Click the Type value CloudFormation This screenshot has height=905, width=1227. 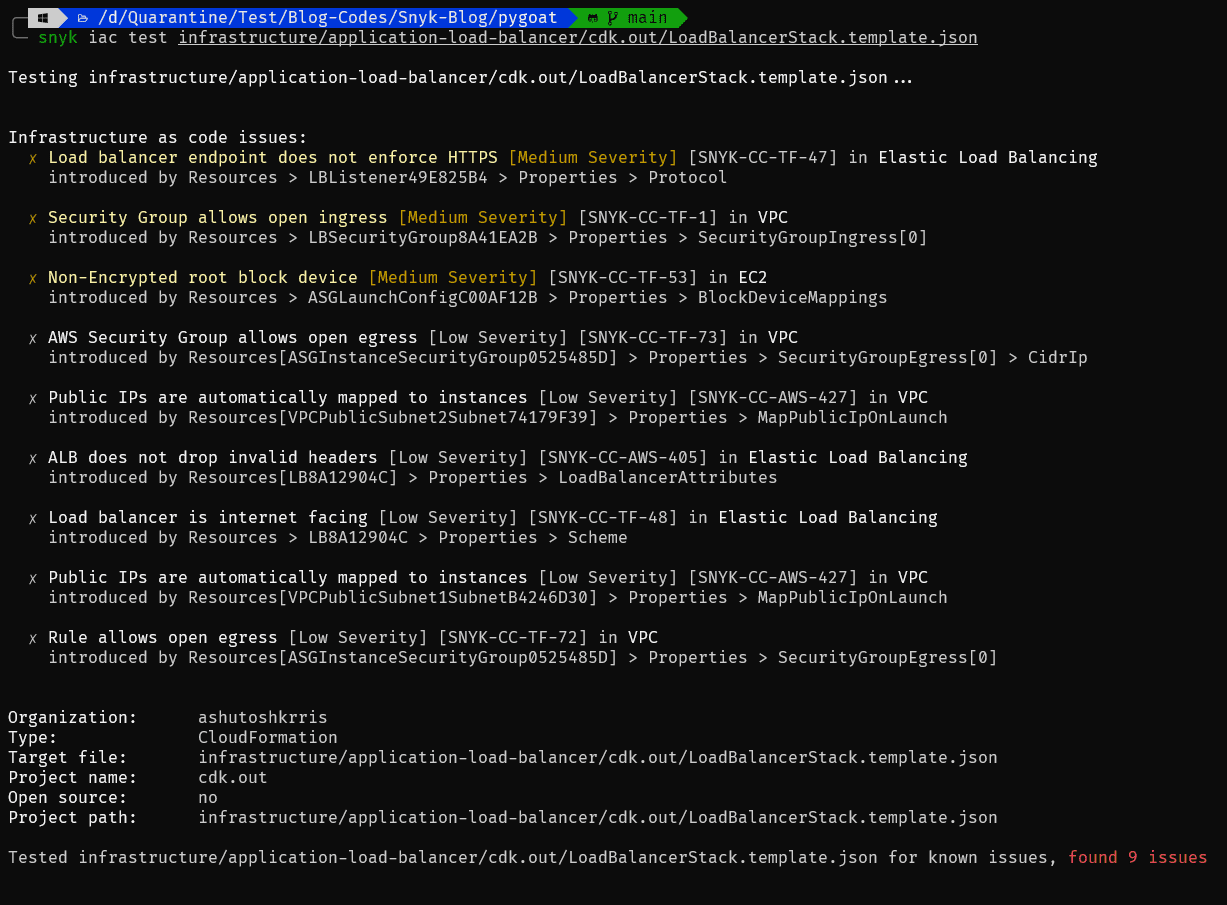tap(268, 737)
